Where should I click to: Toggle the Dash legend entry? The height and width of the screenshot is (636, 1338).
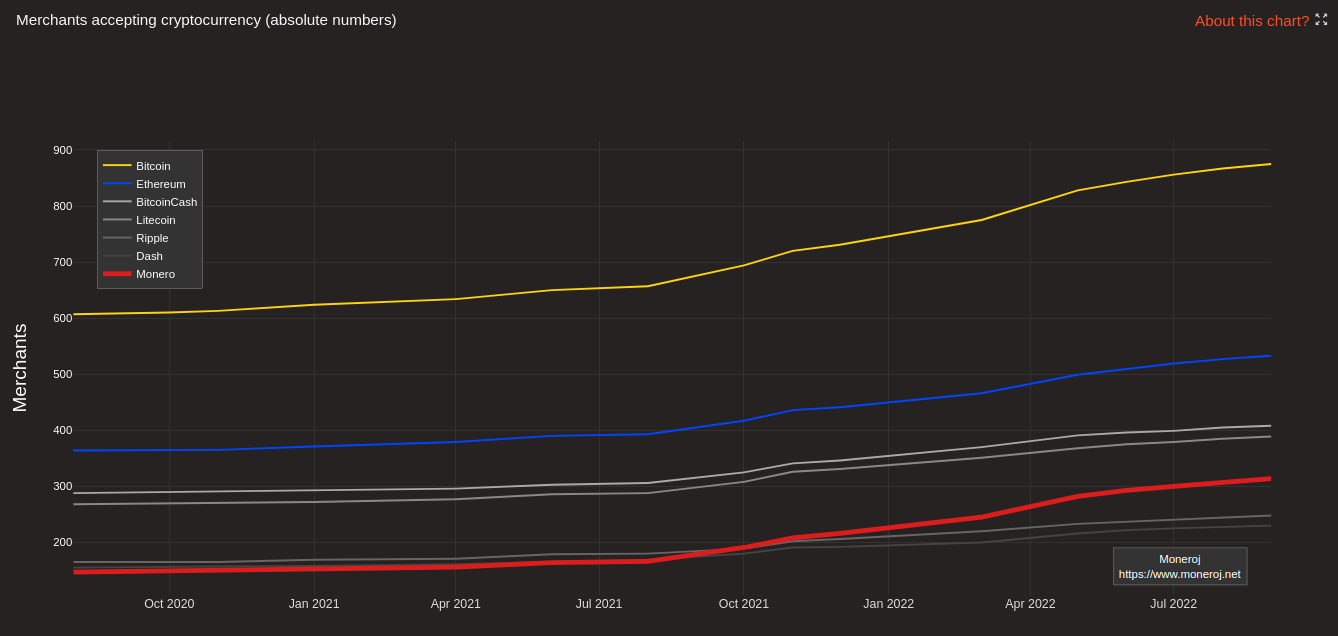click(x=150, y=256)
